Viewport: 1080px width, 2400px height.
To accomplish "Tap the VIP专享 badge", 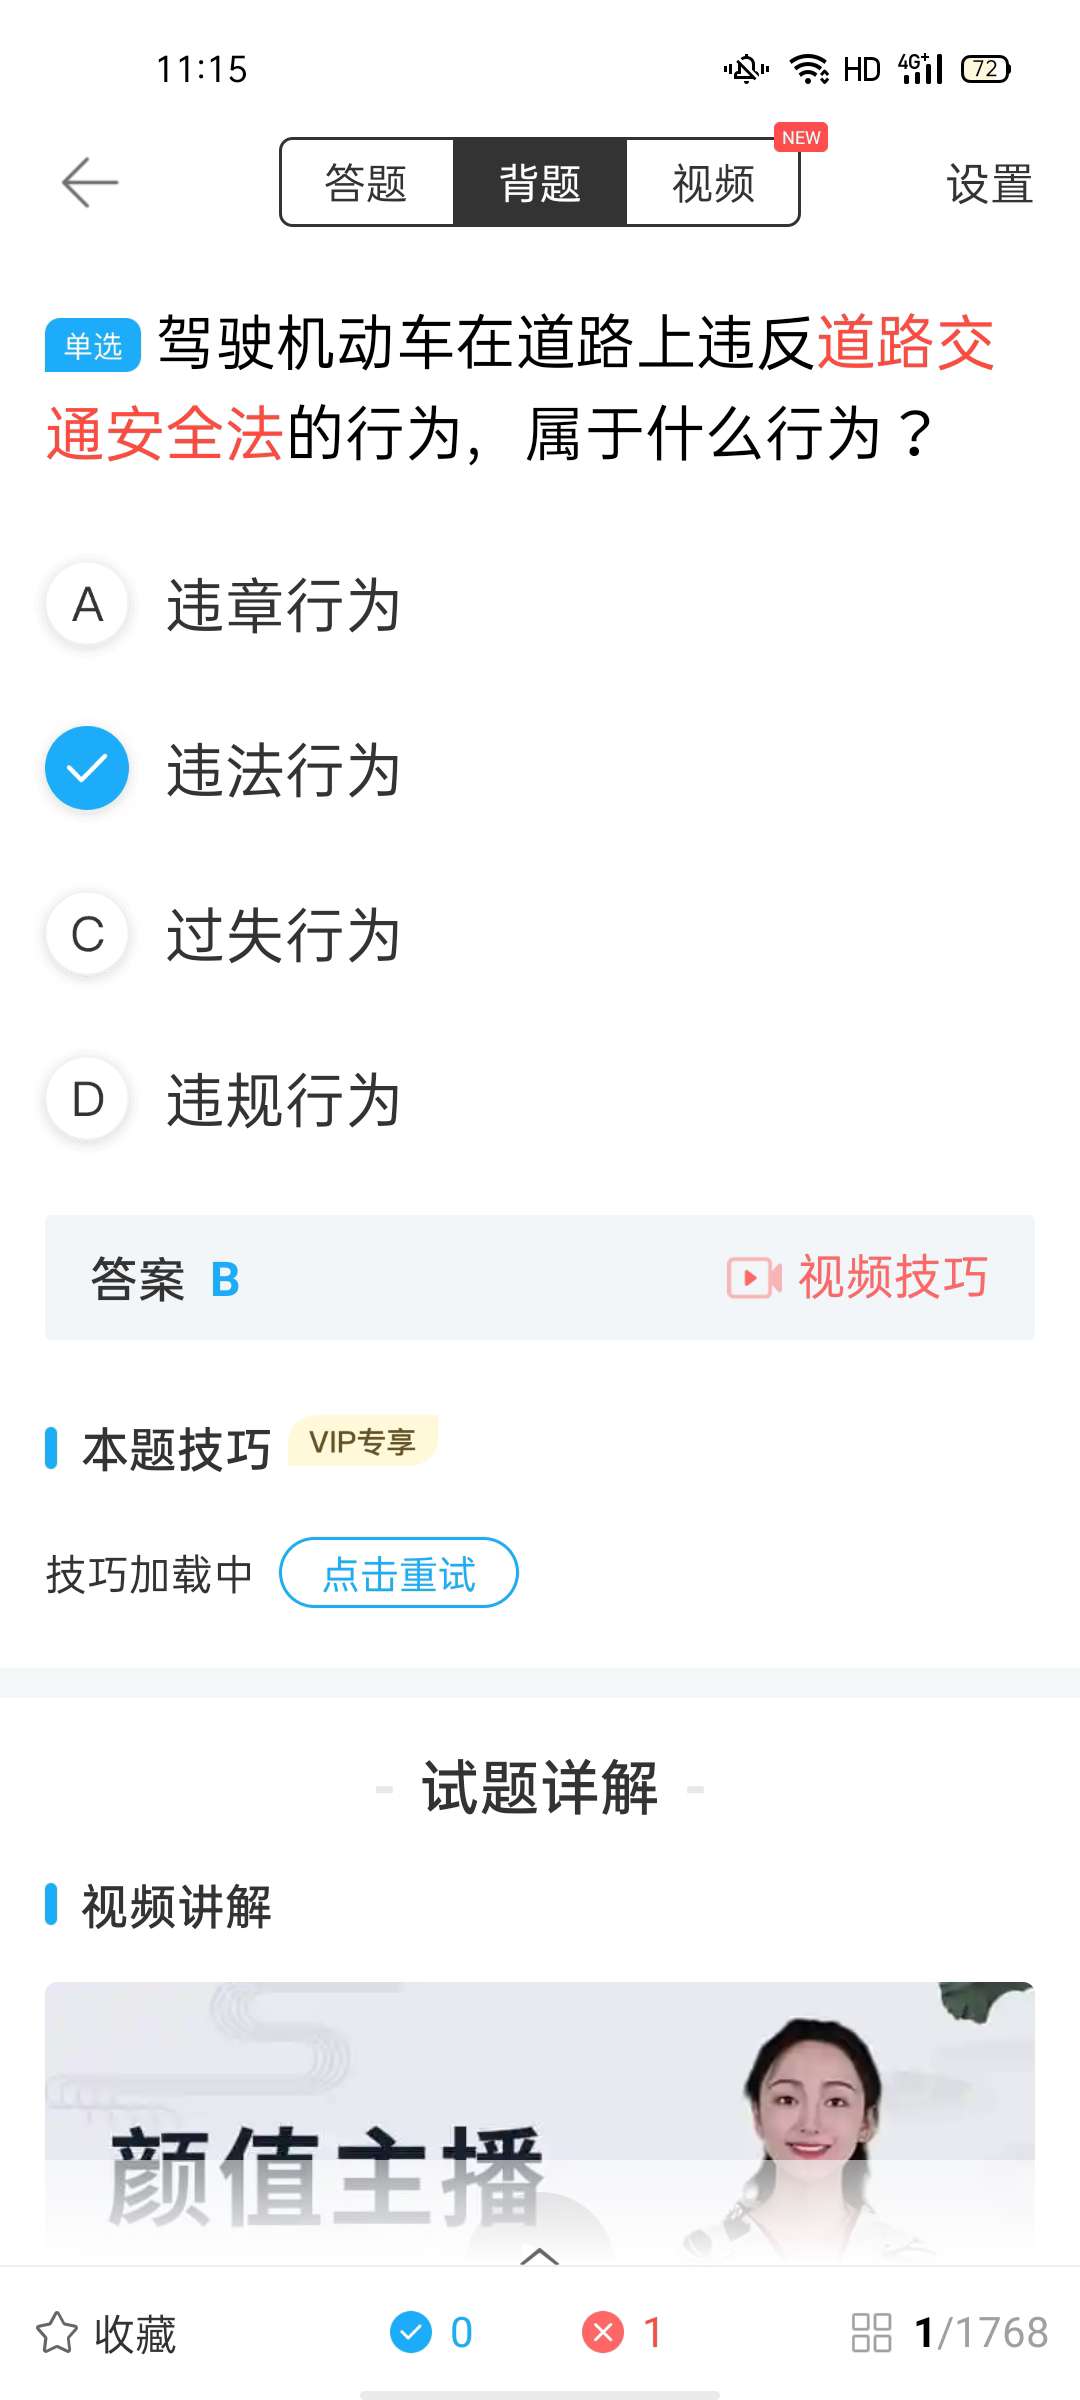I will [363, 1442].
